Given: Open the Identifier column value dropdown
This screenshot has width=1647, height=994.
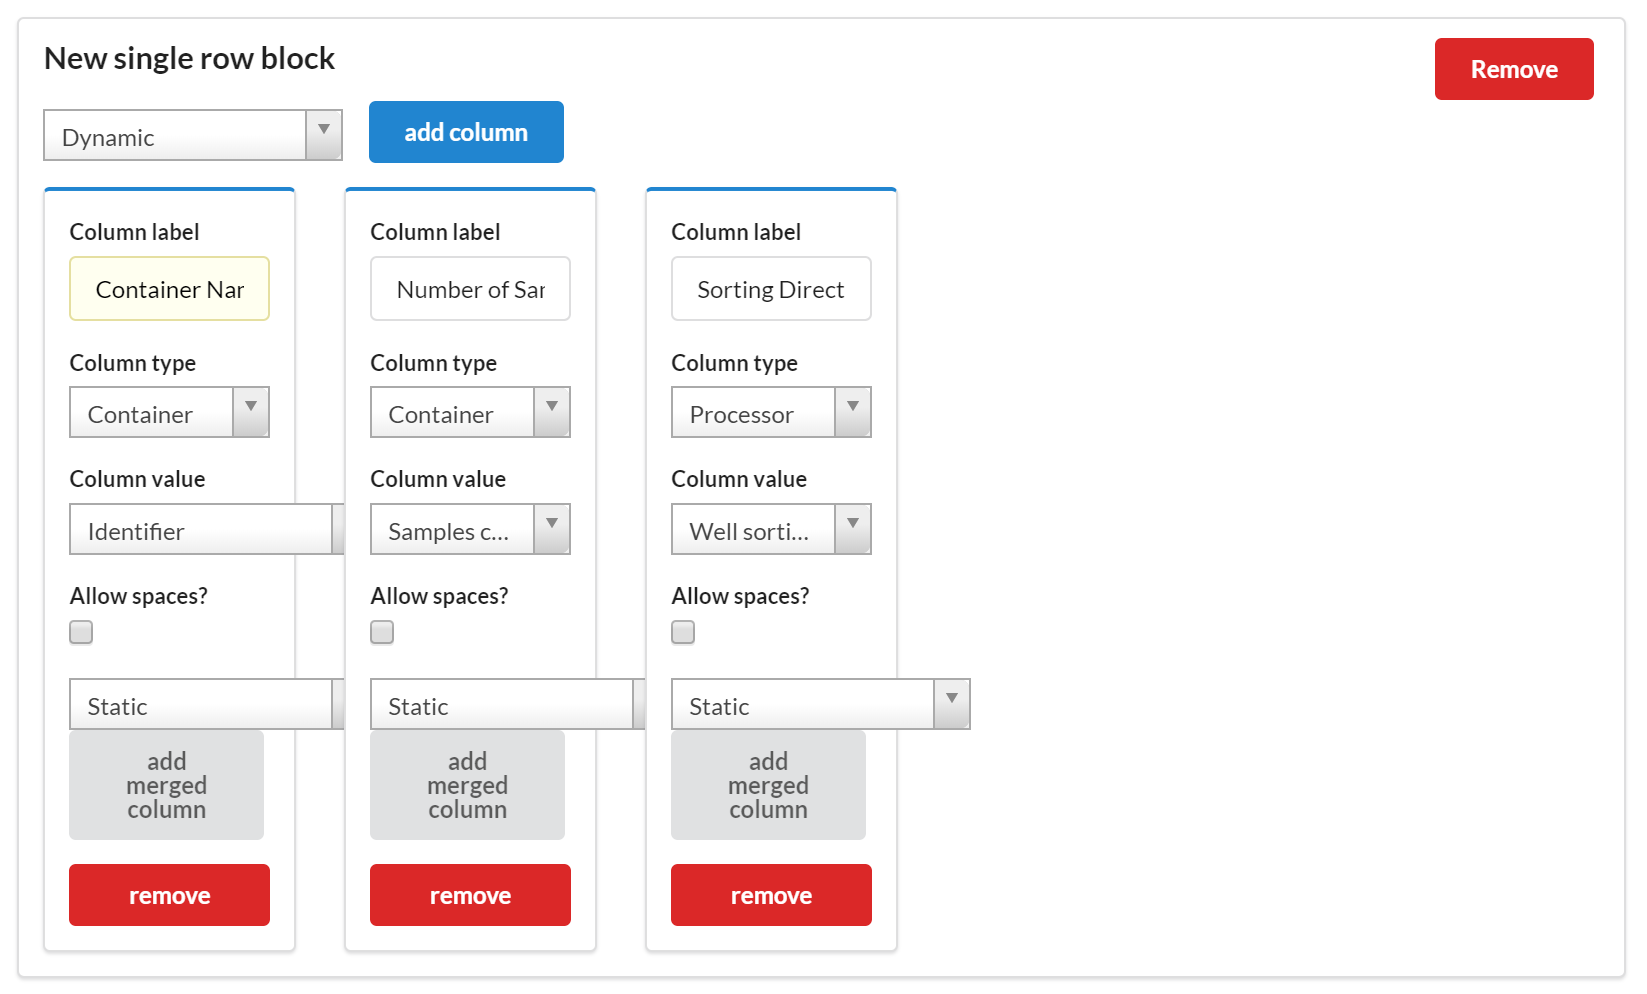Looking at the screenshot, I should pyautogui.click(x=205, y=530).
